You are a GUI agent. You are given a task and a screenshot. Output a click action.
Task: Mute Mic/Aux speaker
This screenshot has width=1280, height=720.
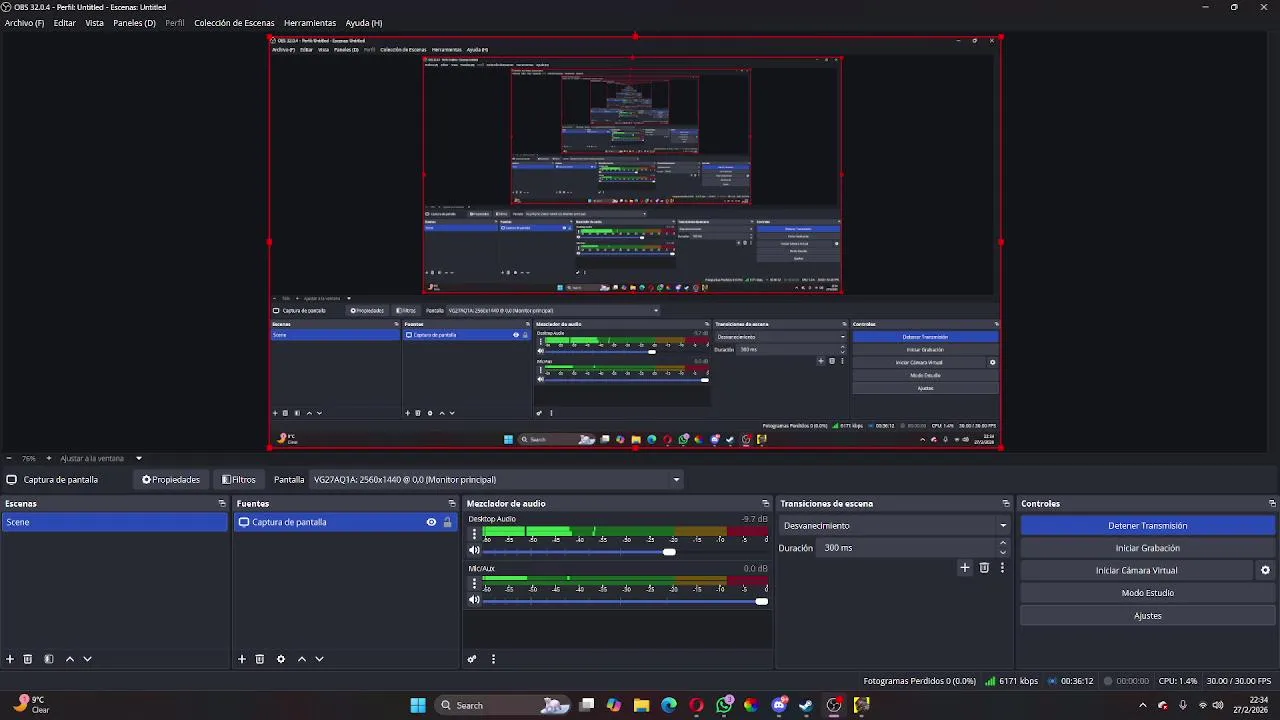[x=474, y=600]
